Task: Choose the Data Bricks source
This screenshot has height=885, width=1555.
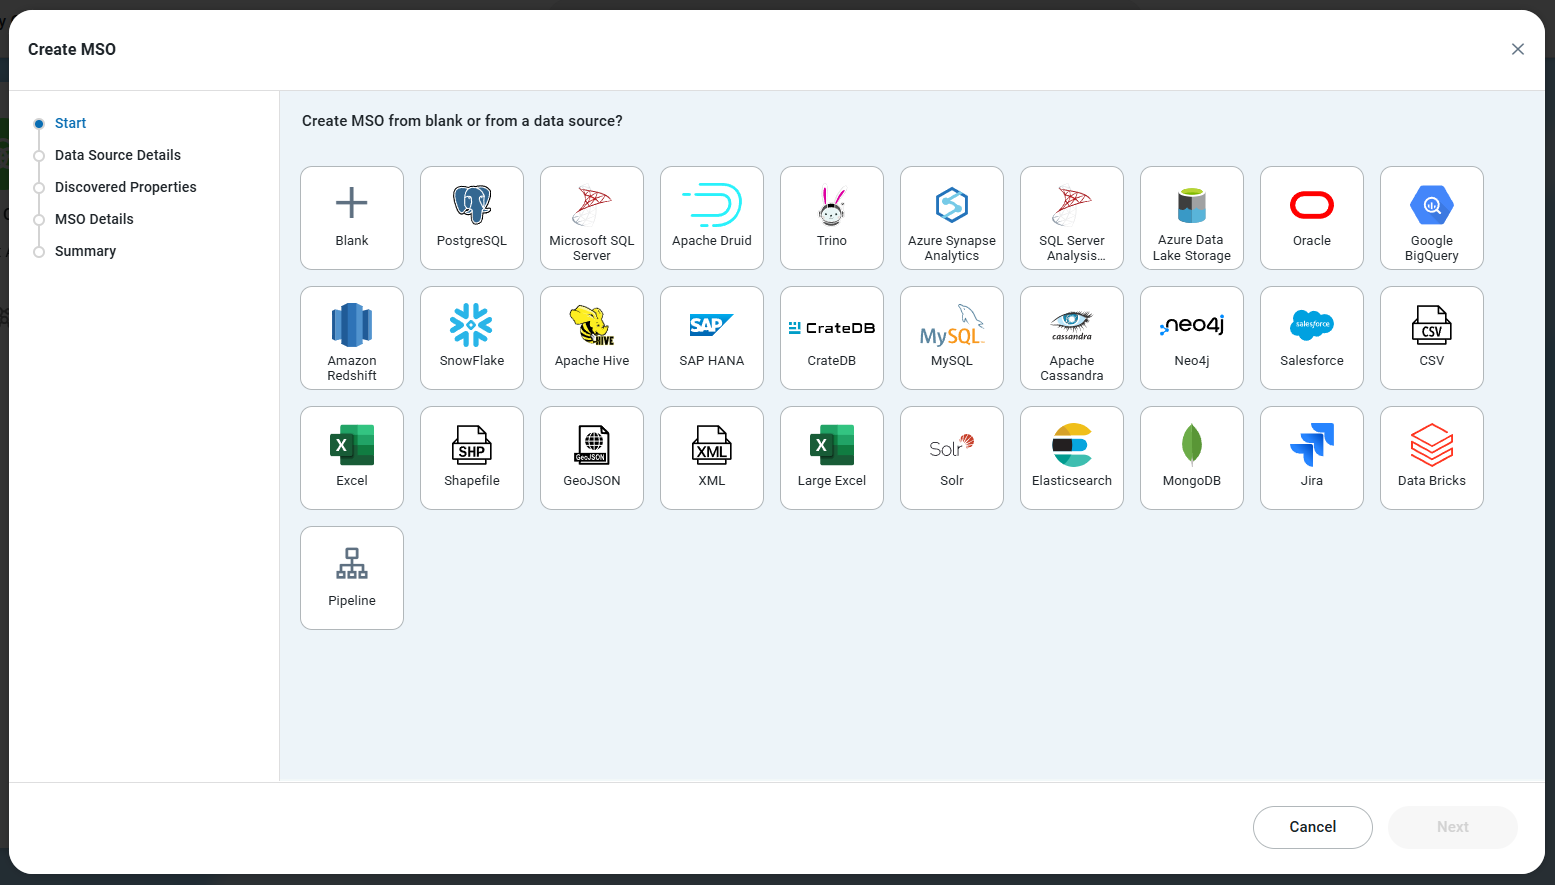Action: [x=1432, y=458]
